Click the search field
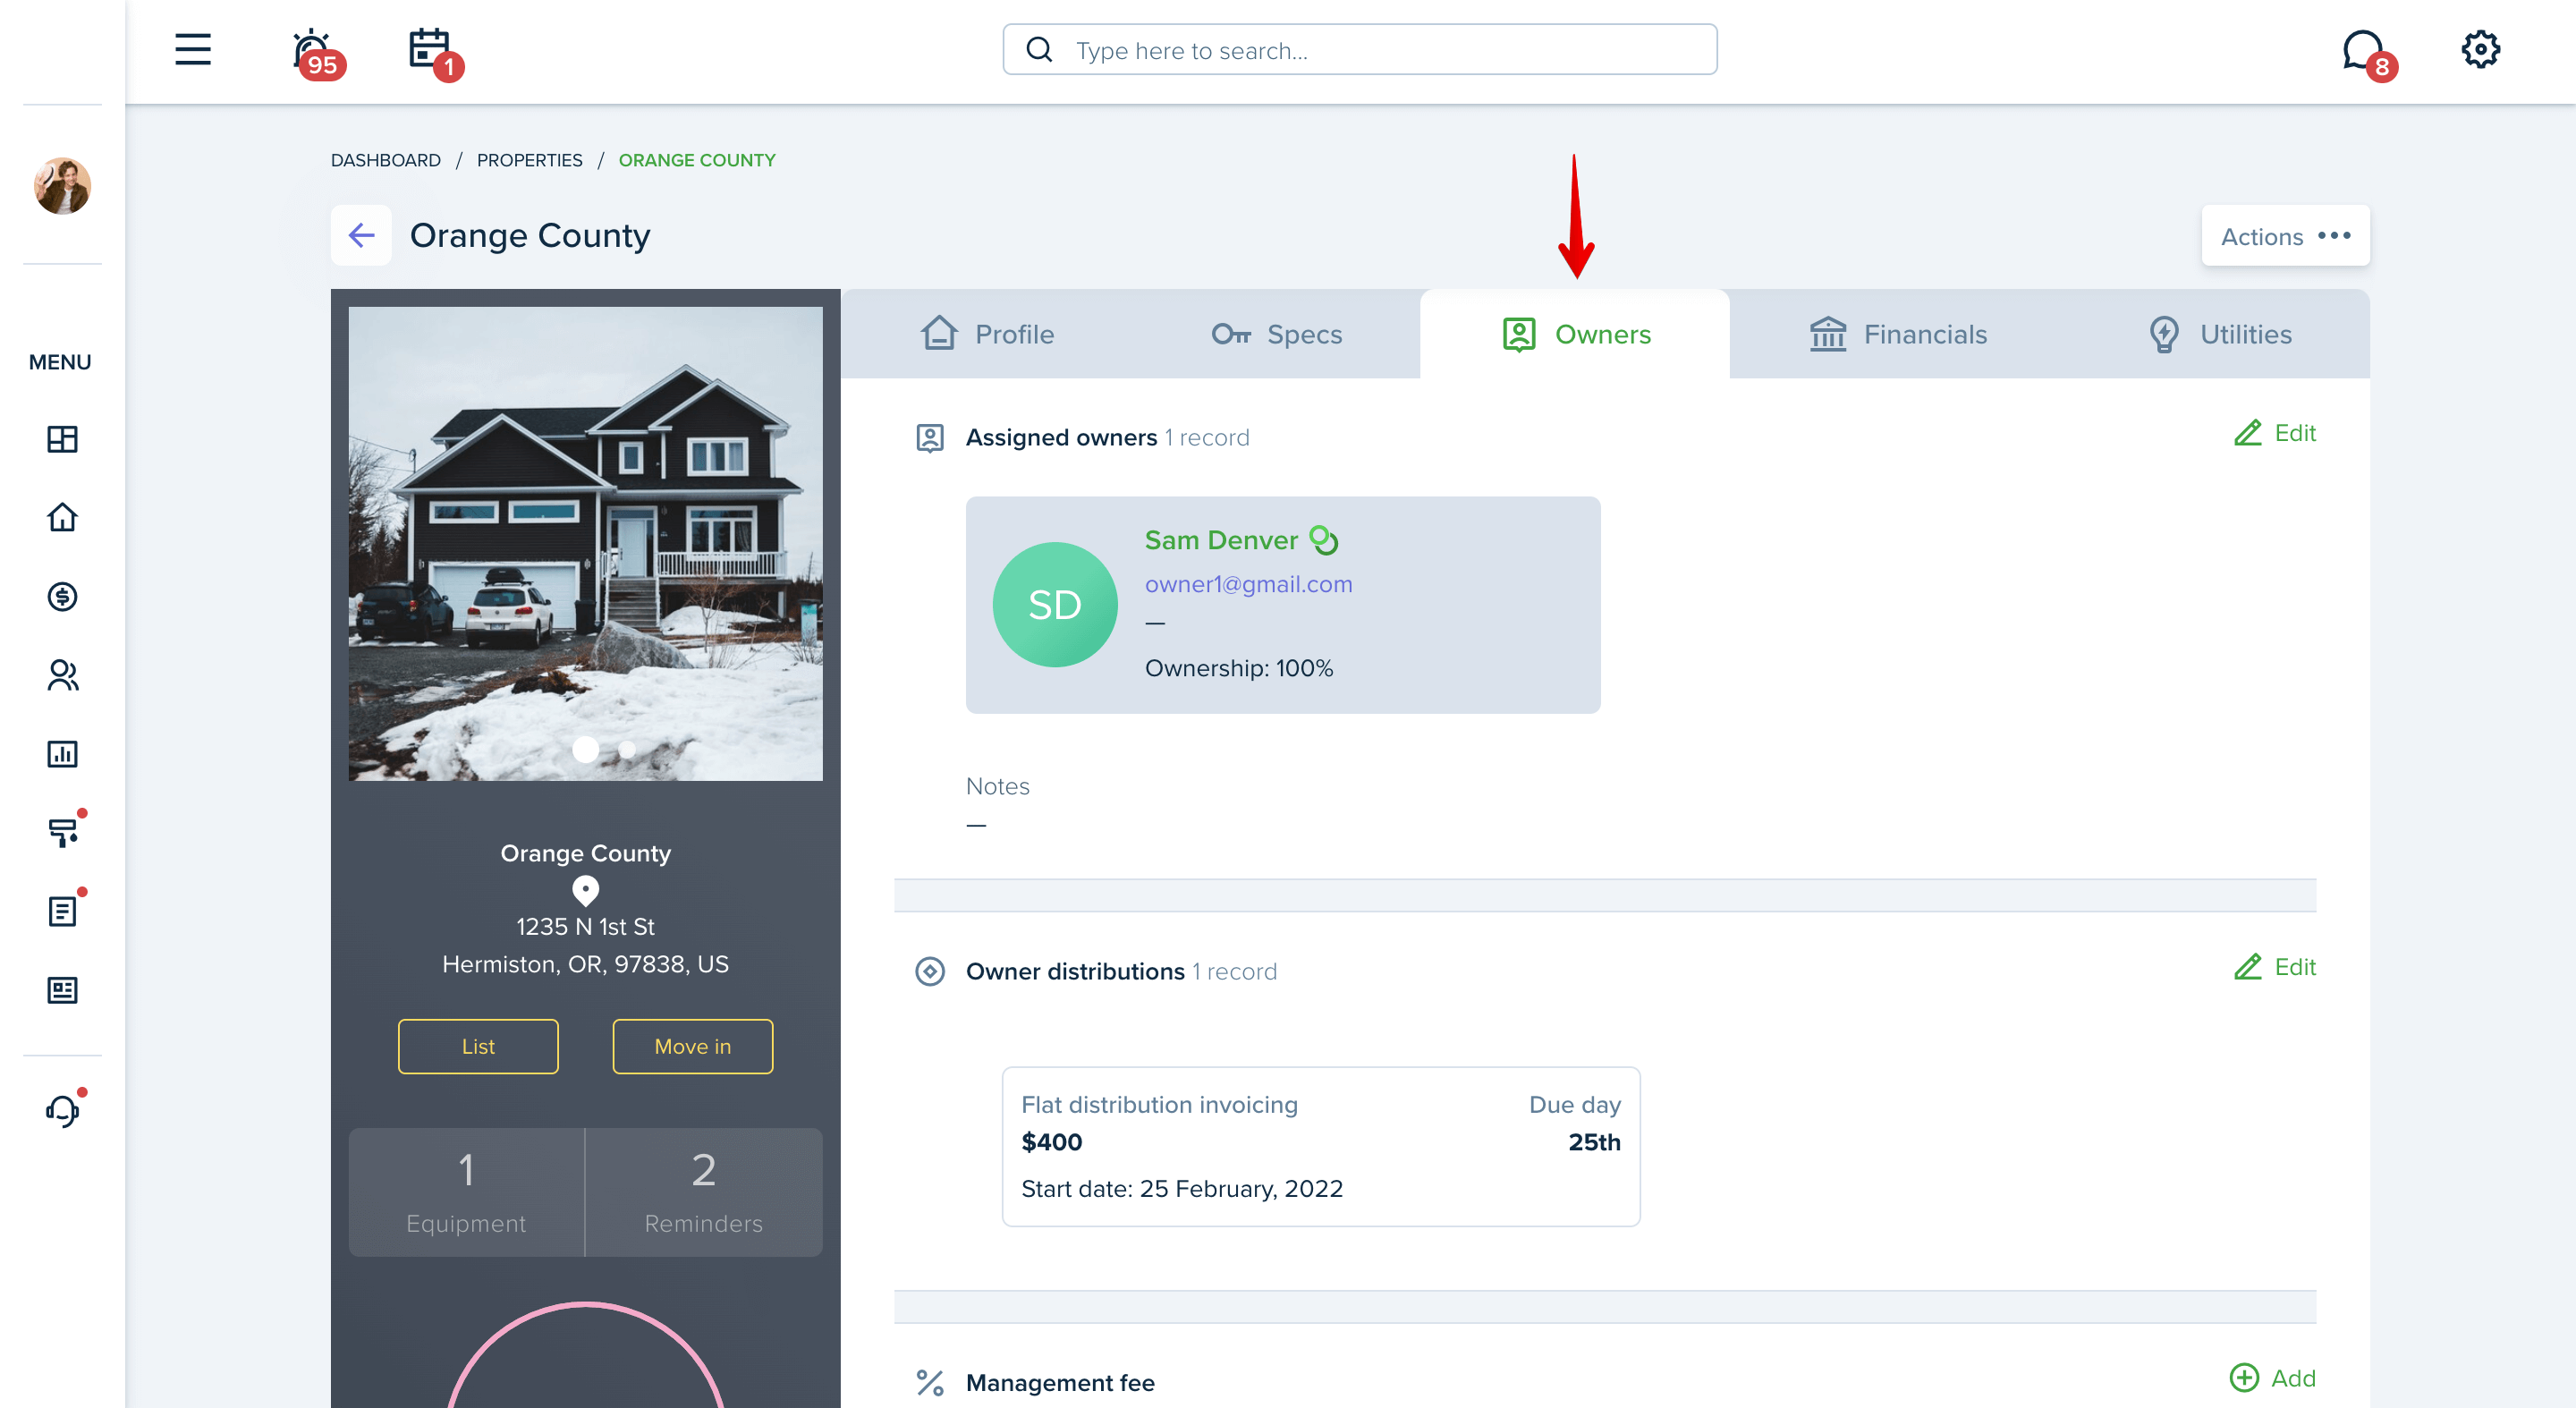The image size is (2576, 1408). point(1360,49)
